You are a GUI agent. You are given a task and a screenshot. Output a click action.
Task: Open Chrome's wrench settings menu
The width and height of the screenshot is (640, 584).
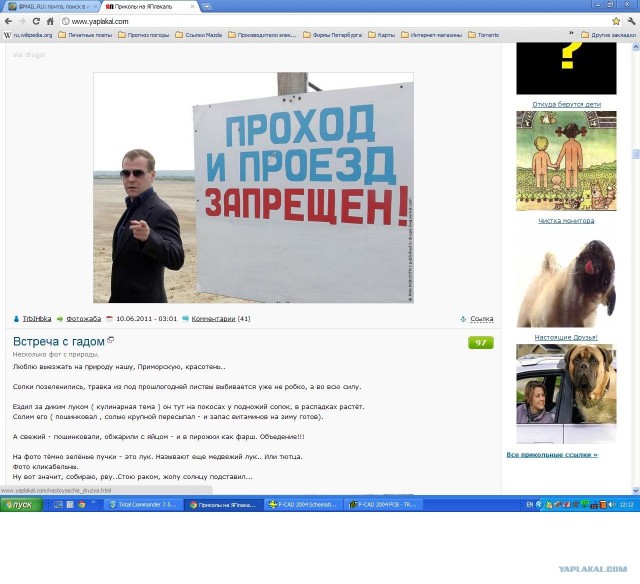[631, 21]
